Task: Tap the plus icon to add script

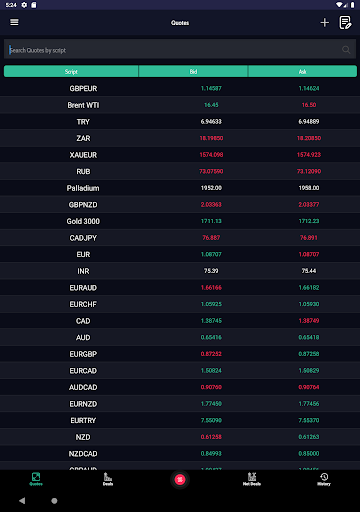Action: click(324, 23)
